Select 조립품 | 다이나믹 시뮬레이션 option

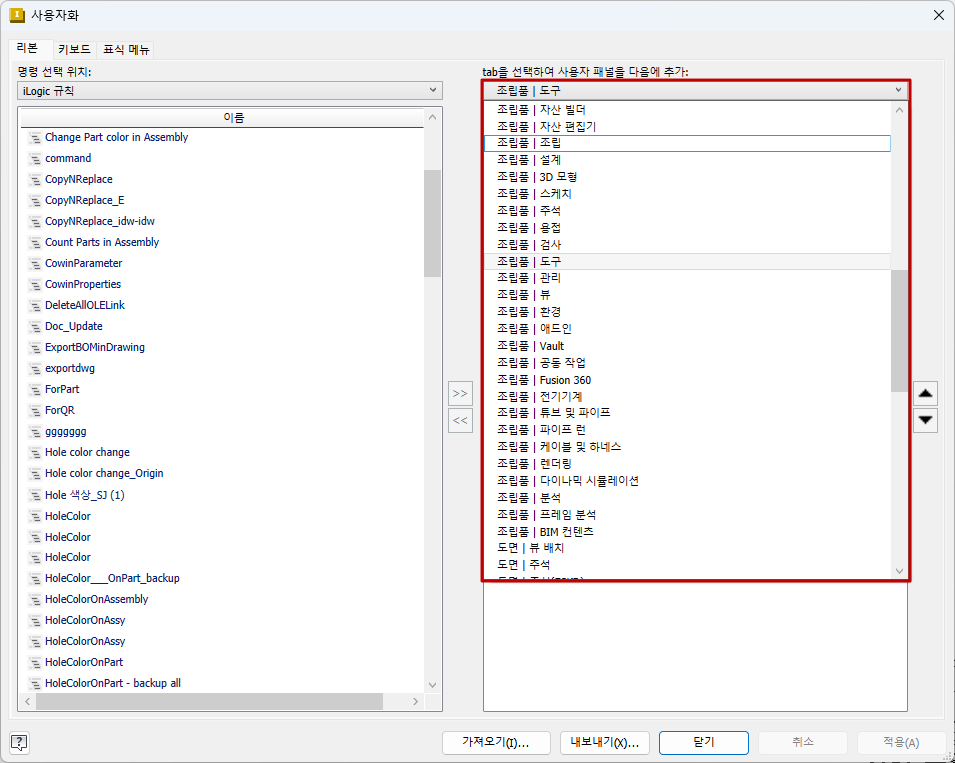click(687, 481)
